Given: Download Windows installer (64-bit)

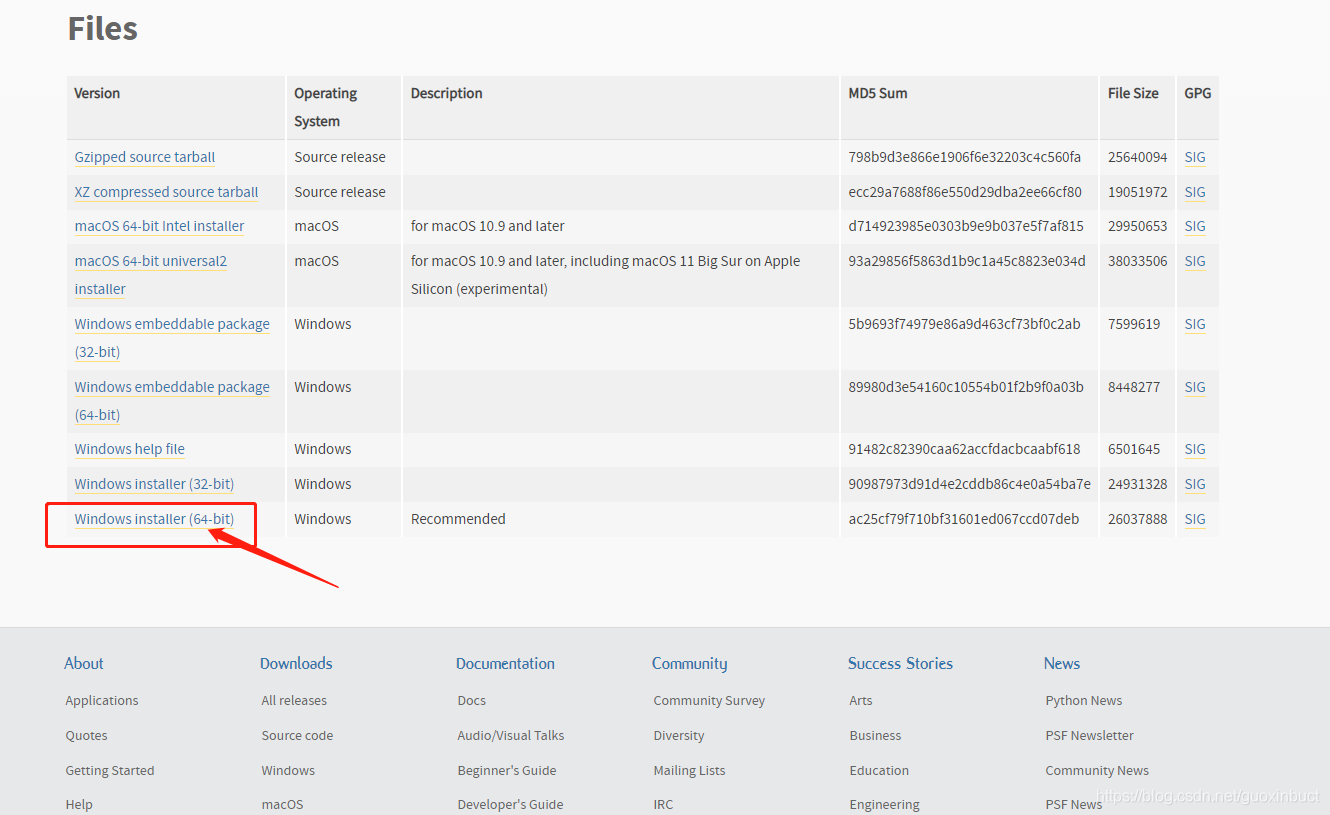Looking at the screenshot, I should 154,519.
